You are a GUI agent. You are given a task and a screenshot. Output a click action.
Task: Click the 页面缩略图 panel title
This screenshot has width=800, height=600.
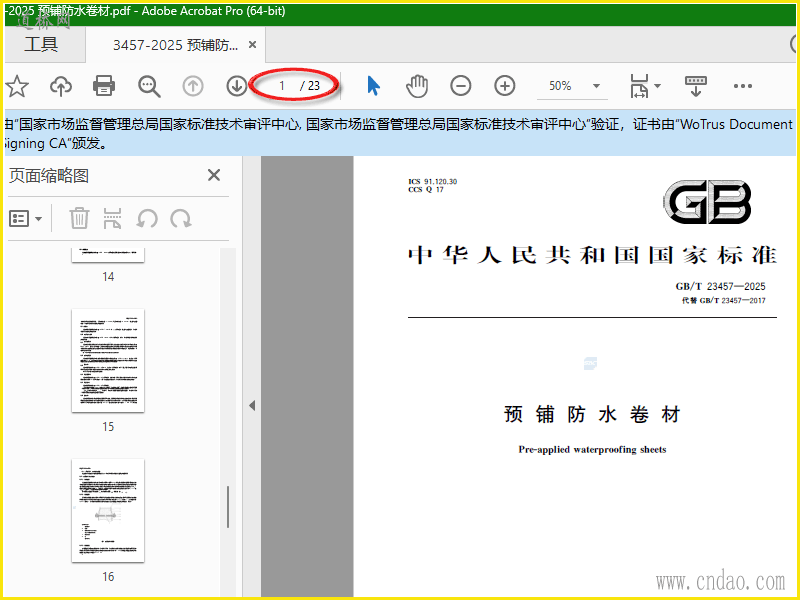(49, 176)
